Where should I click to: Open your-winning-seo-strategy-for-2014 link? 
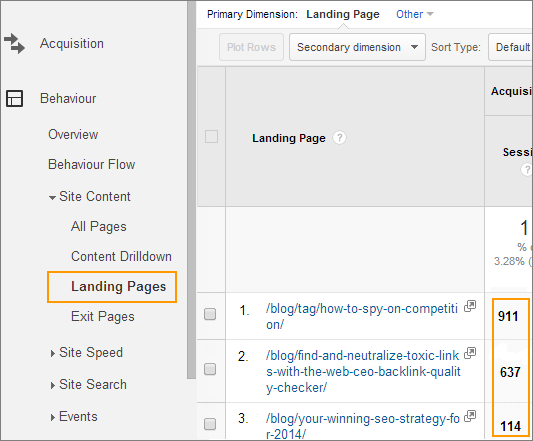point(363,426)
